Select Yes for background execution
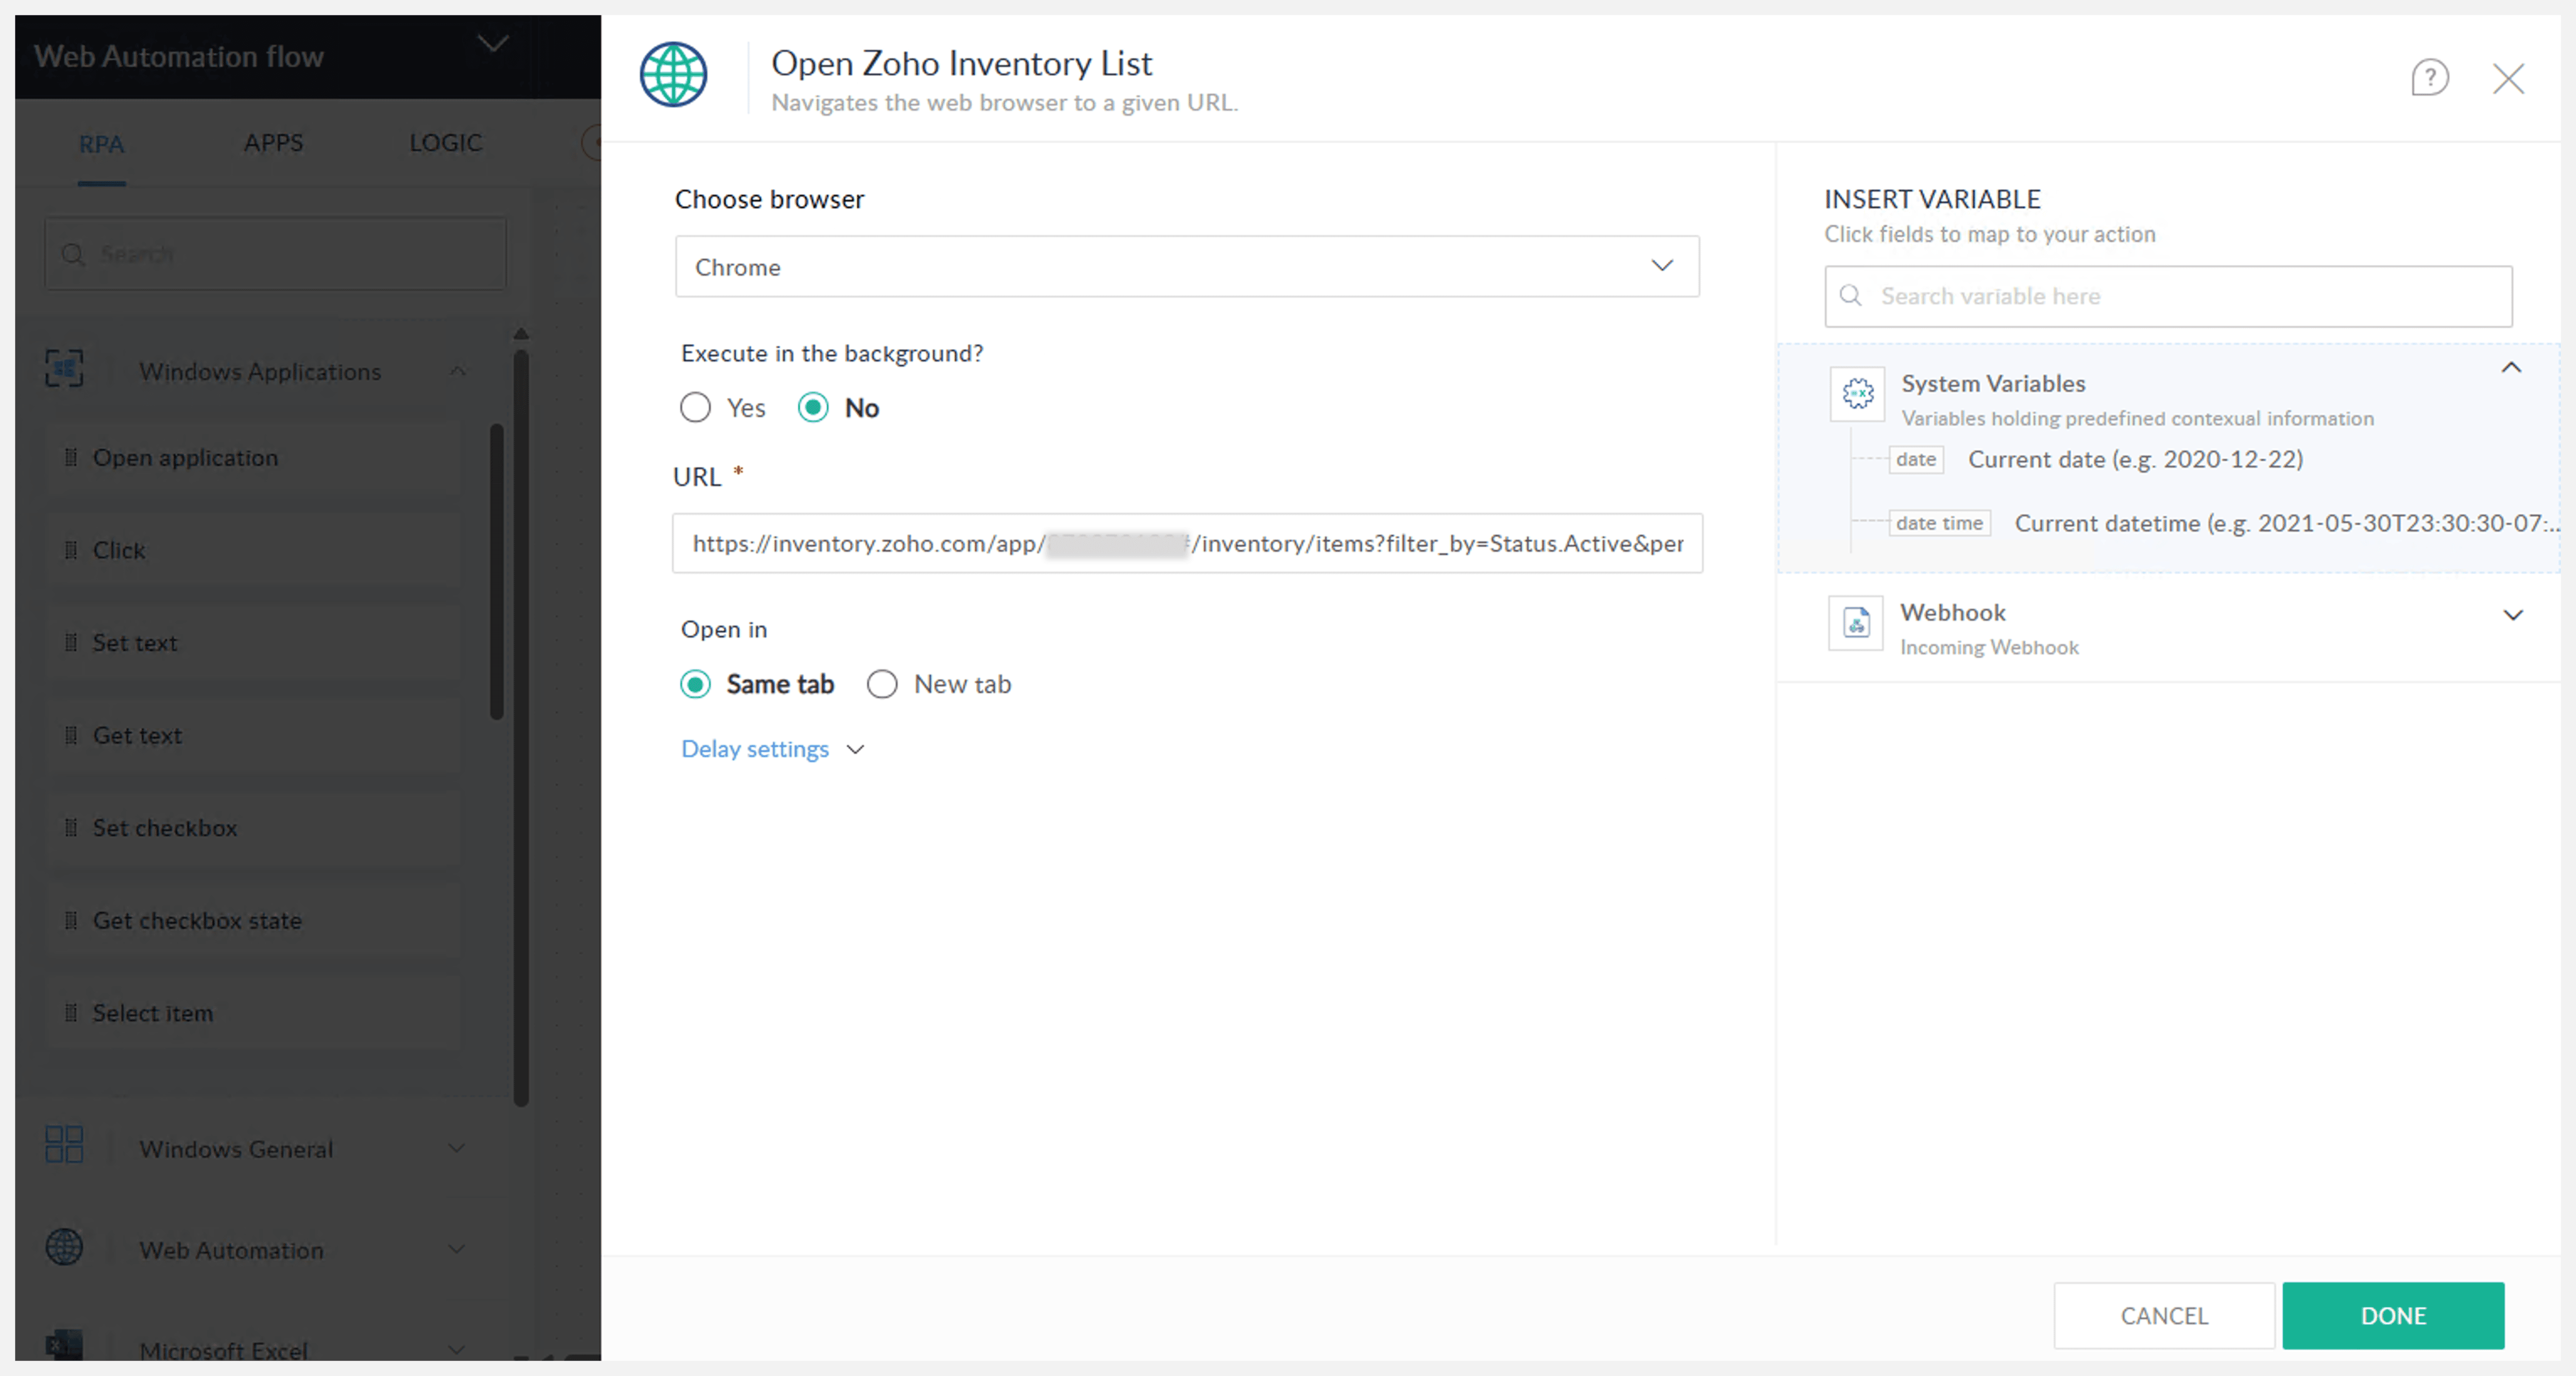The width and height of the screenshot is (2576, 1376). 695,408
